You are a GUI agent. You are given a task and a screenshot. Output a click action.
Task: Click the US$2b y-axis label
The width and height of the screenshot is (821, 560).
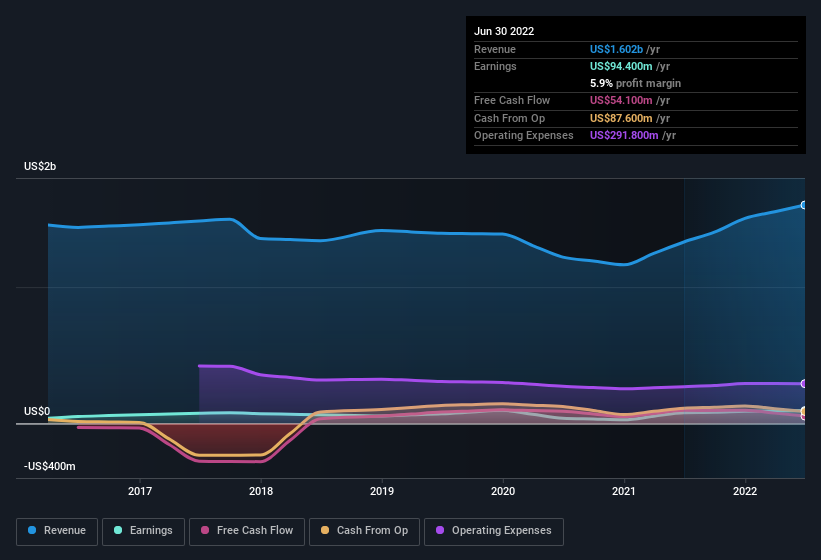click(x=40, y=166)
